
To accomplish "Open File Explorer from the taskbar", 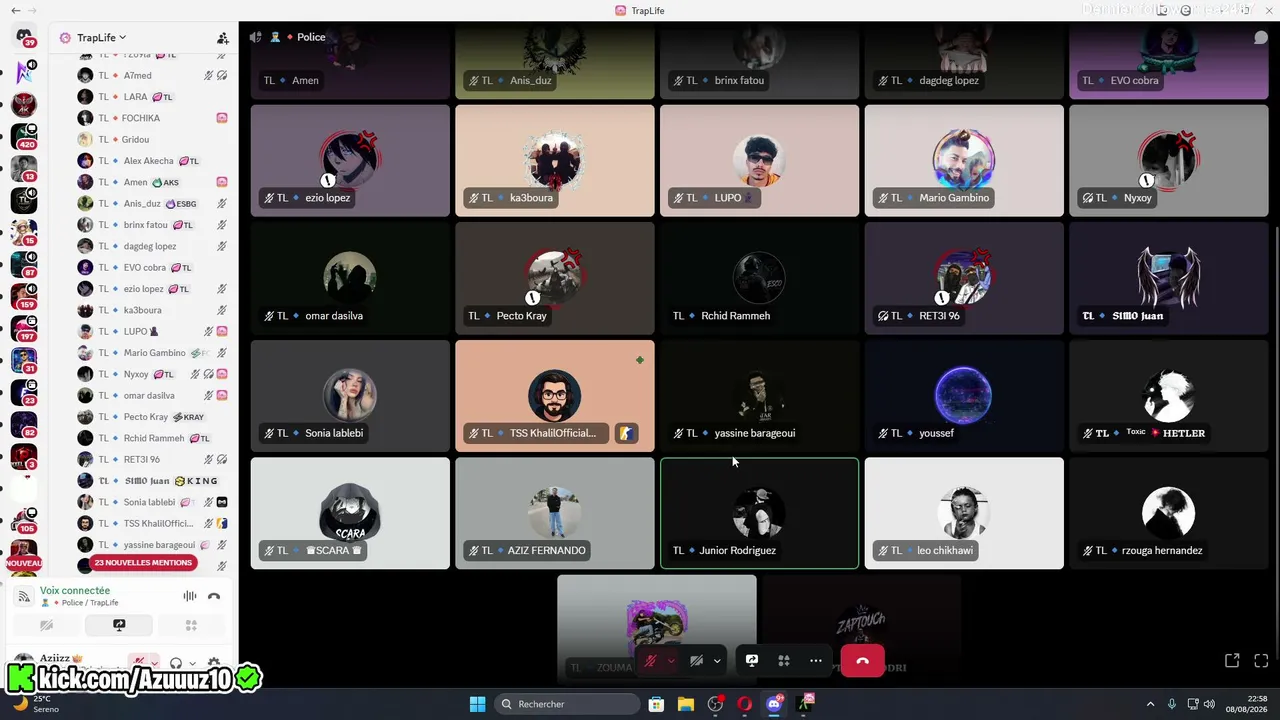I will click(x=685, y=704).
